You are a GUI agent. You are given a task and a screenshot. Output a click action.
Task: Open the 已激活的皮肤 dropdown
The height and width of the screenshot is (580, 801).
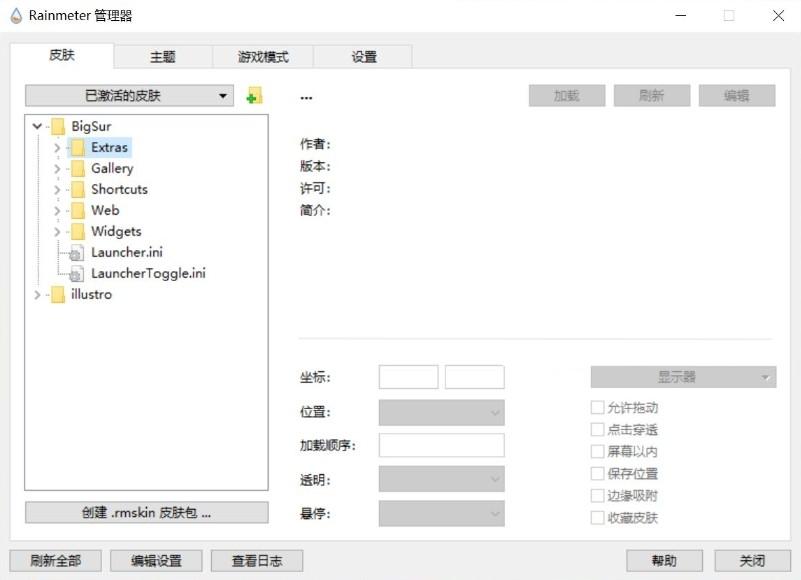coord(129,96)
